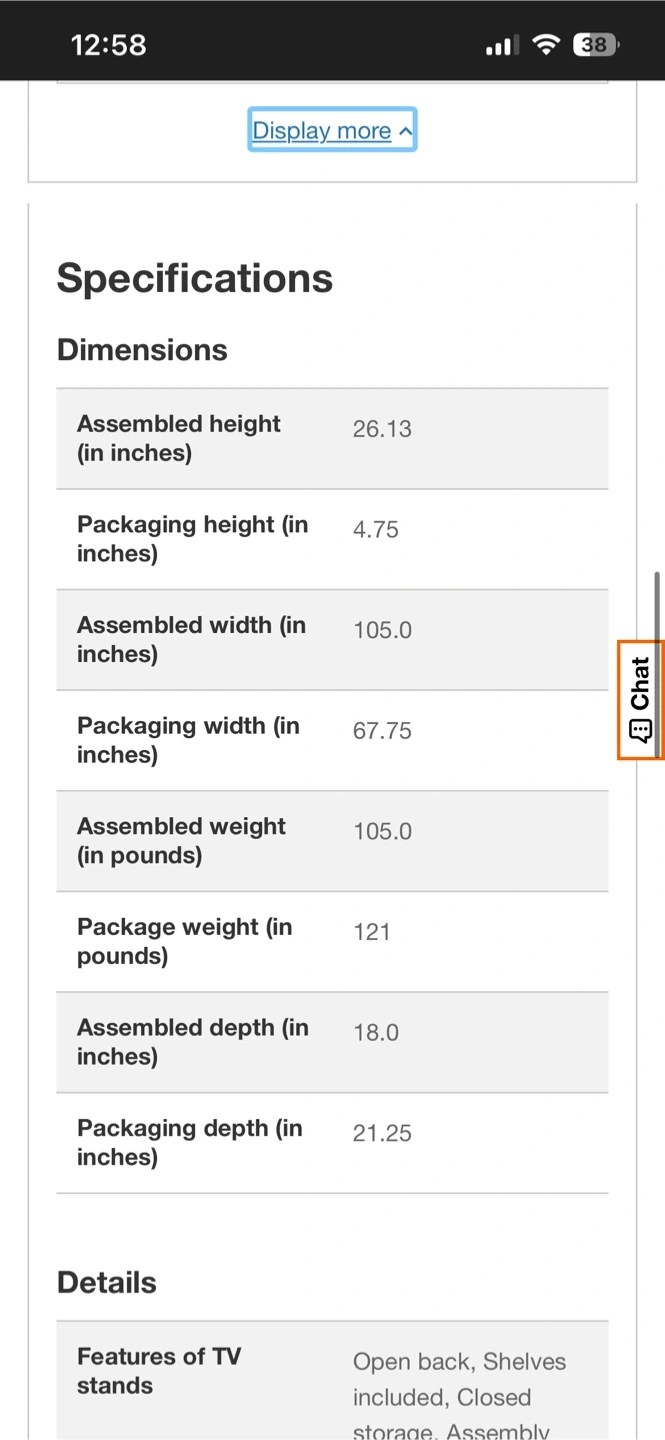The image size is (665, 1440).
Task: Tap the battery level indicator
Action: pos(596,45)
